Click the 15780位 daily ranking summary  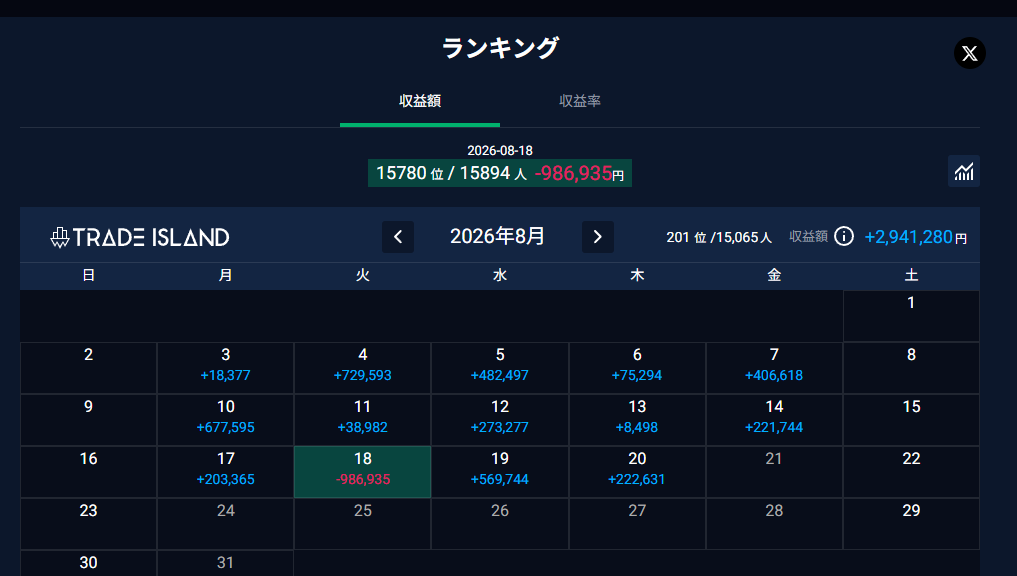tap(500, 173)
